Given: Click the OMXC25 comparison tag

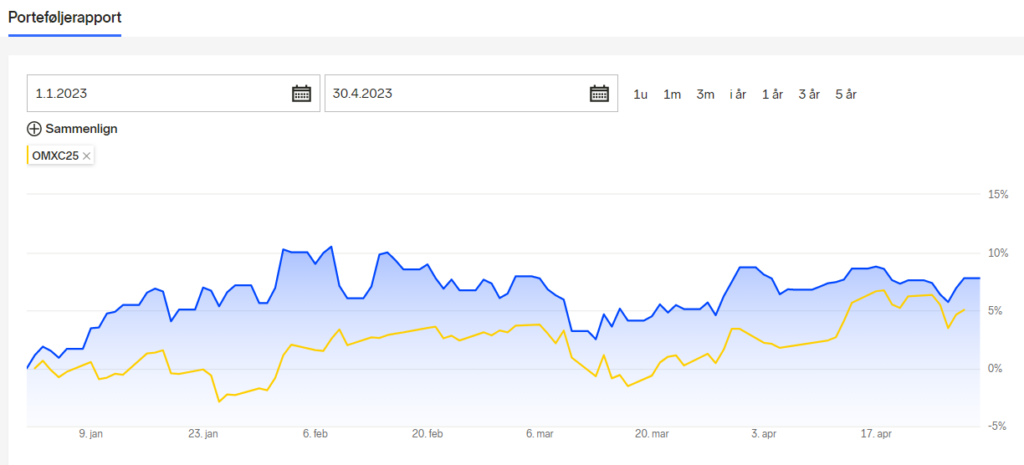Looking at the screenshot, I should click(x=60, y=156).
